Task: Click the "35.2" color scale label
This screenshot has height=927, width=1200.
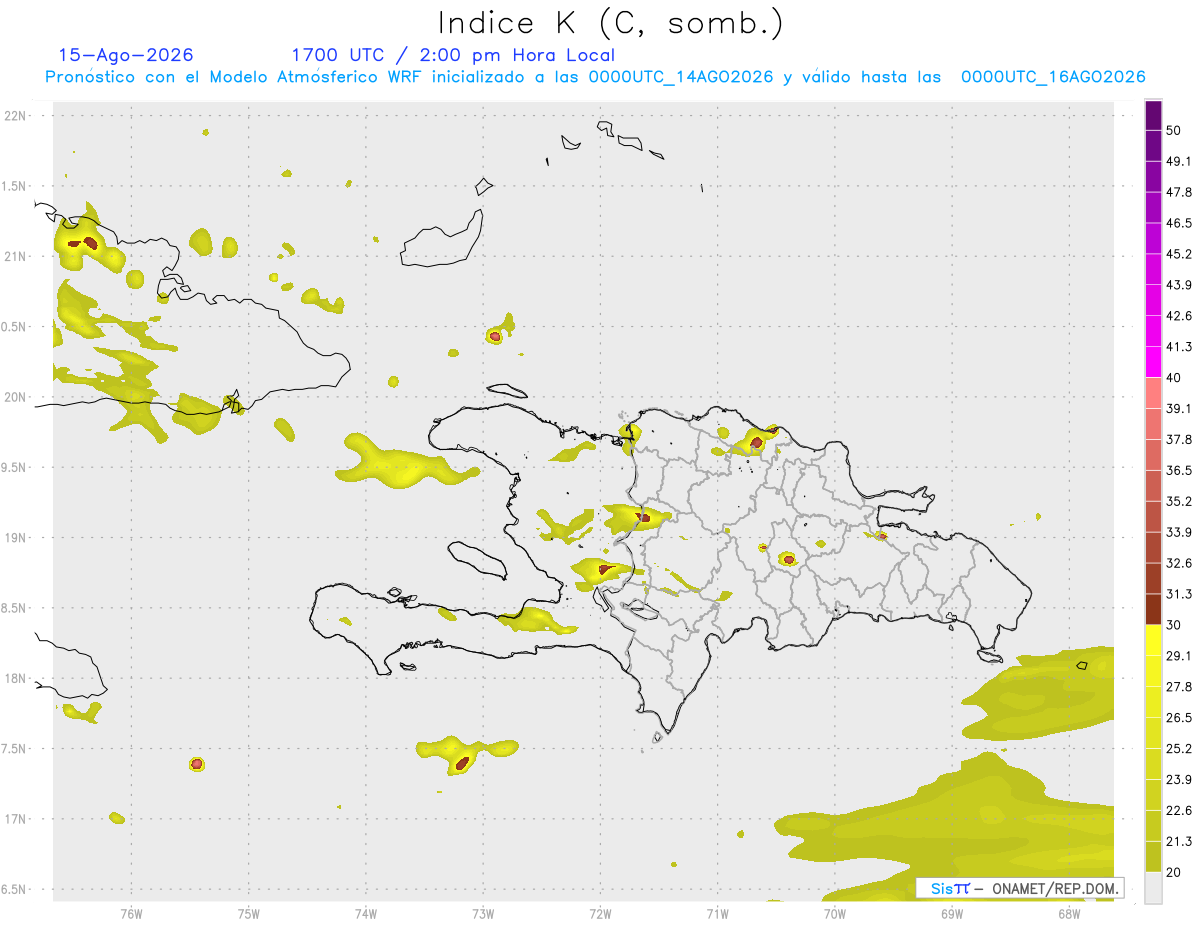Action: 1179,501
